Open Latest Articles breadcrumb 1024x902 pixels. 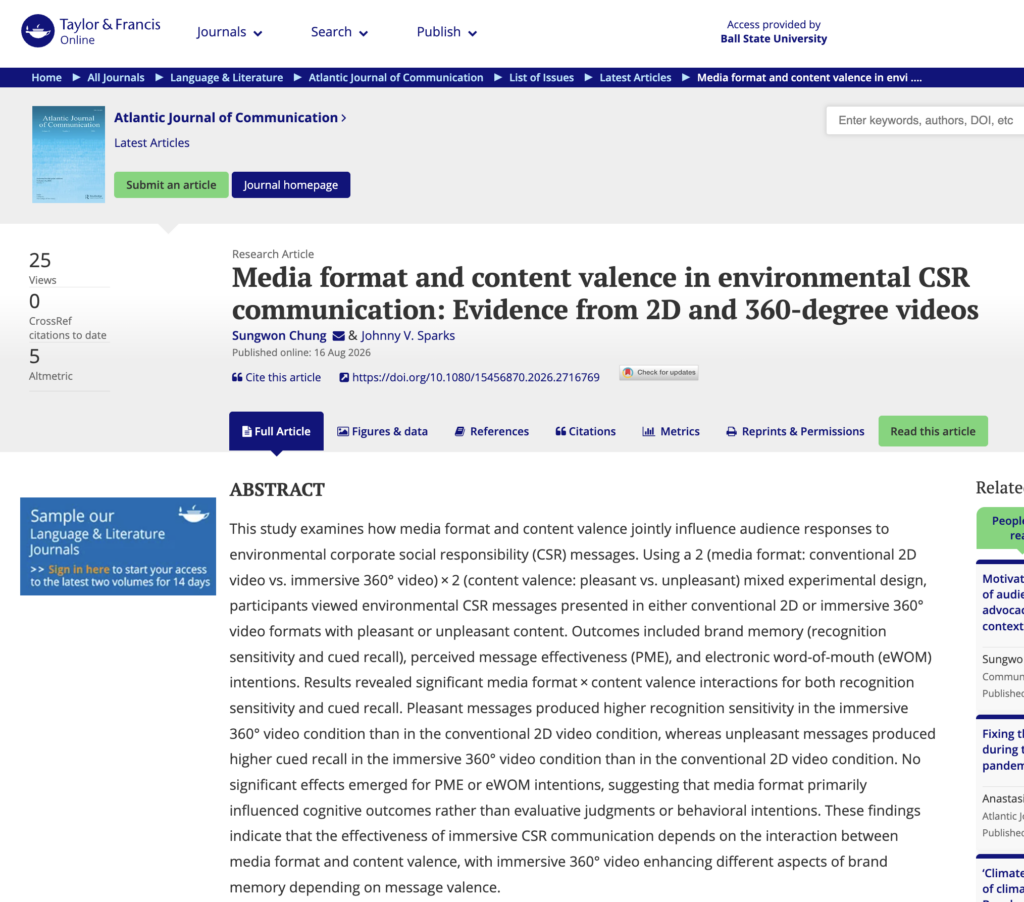[635, 78]
